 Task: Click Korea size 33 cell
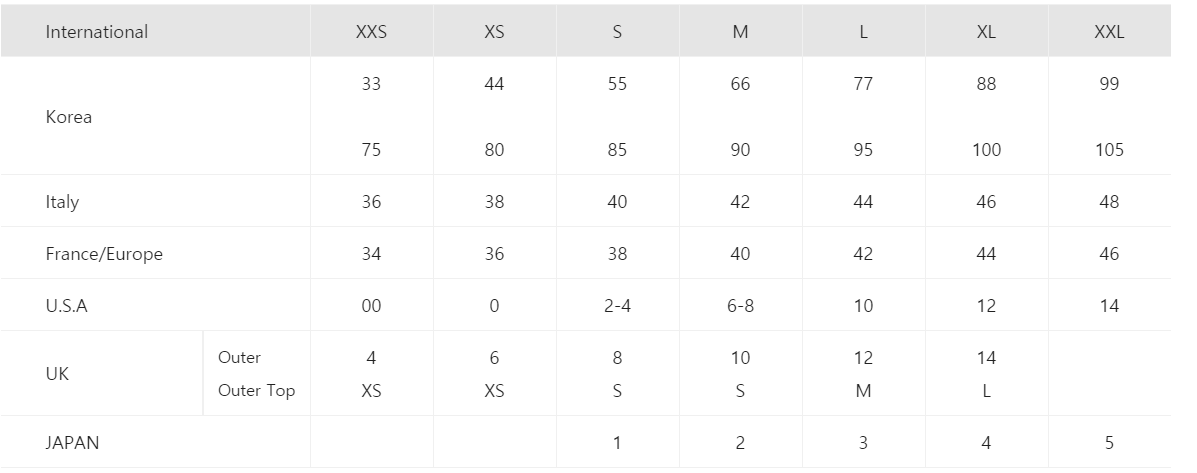pos(371,84)
